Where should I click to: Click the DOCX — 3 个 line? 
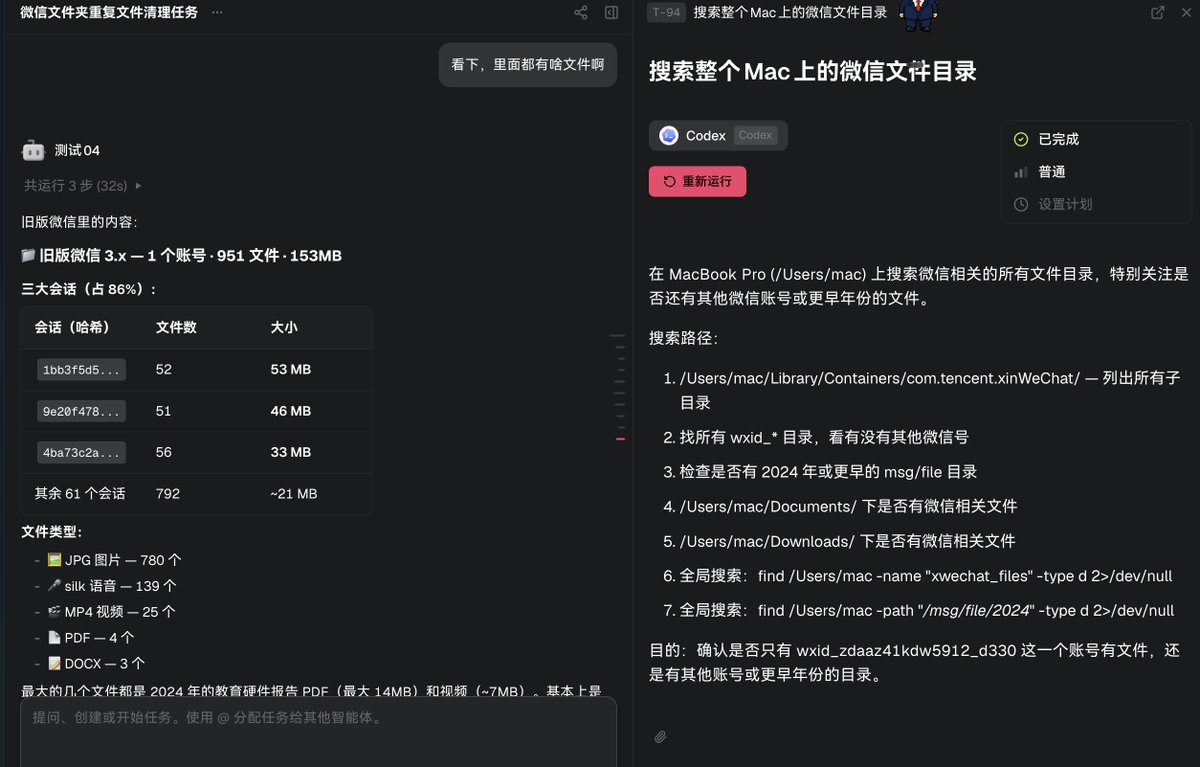pos(96,663)
